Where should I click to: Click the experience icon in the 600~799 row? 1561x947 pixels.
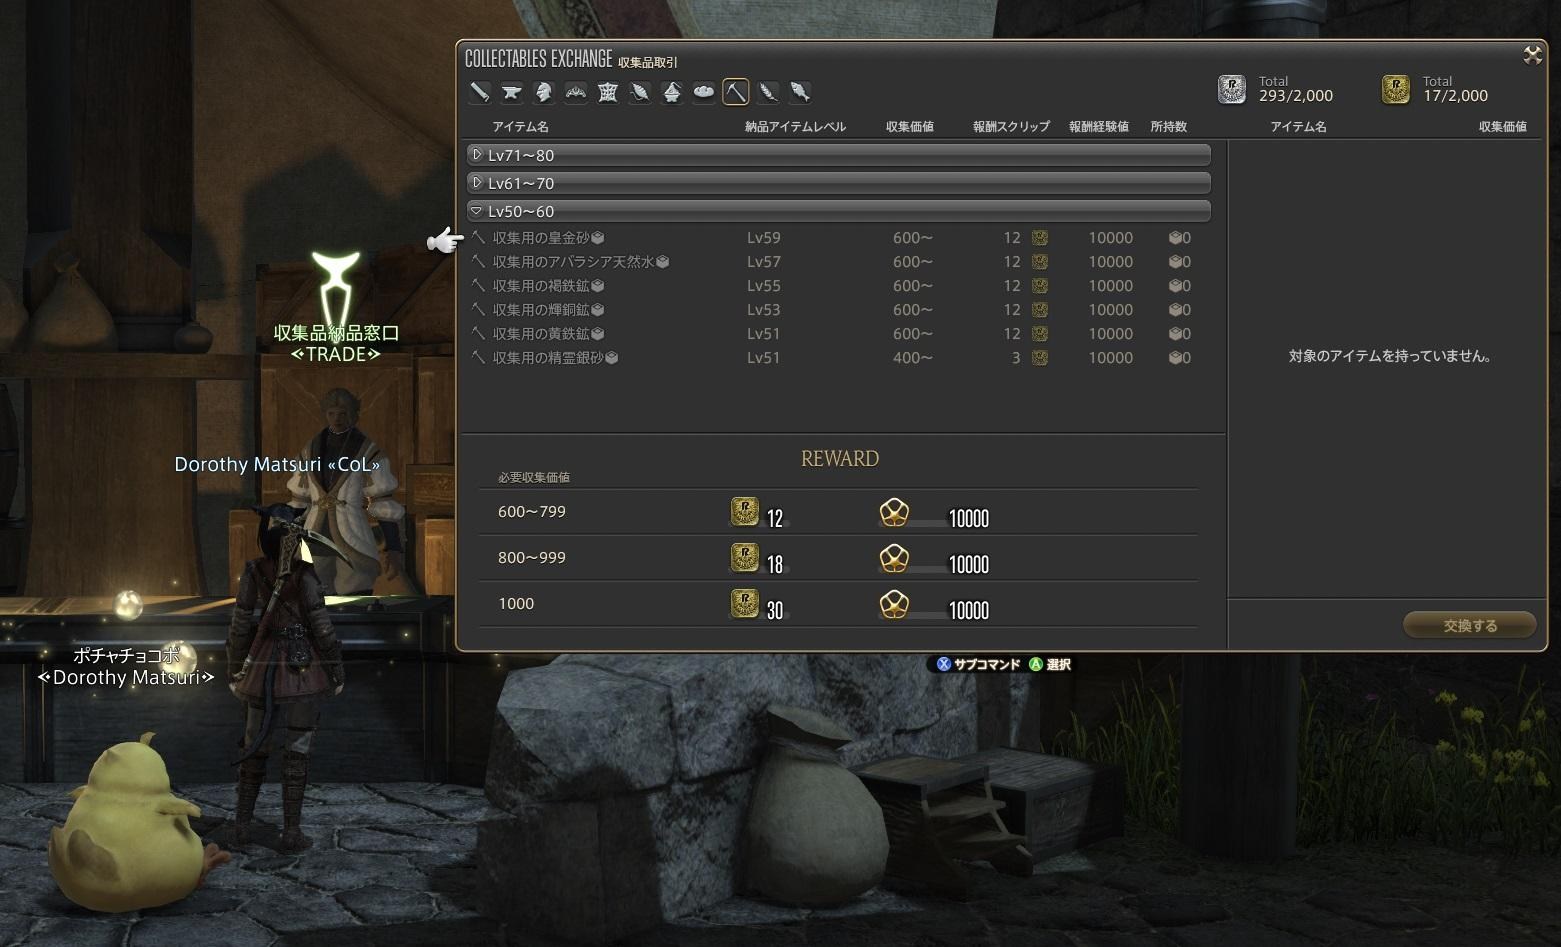coord(894,512)
